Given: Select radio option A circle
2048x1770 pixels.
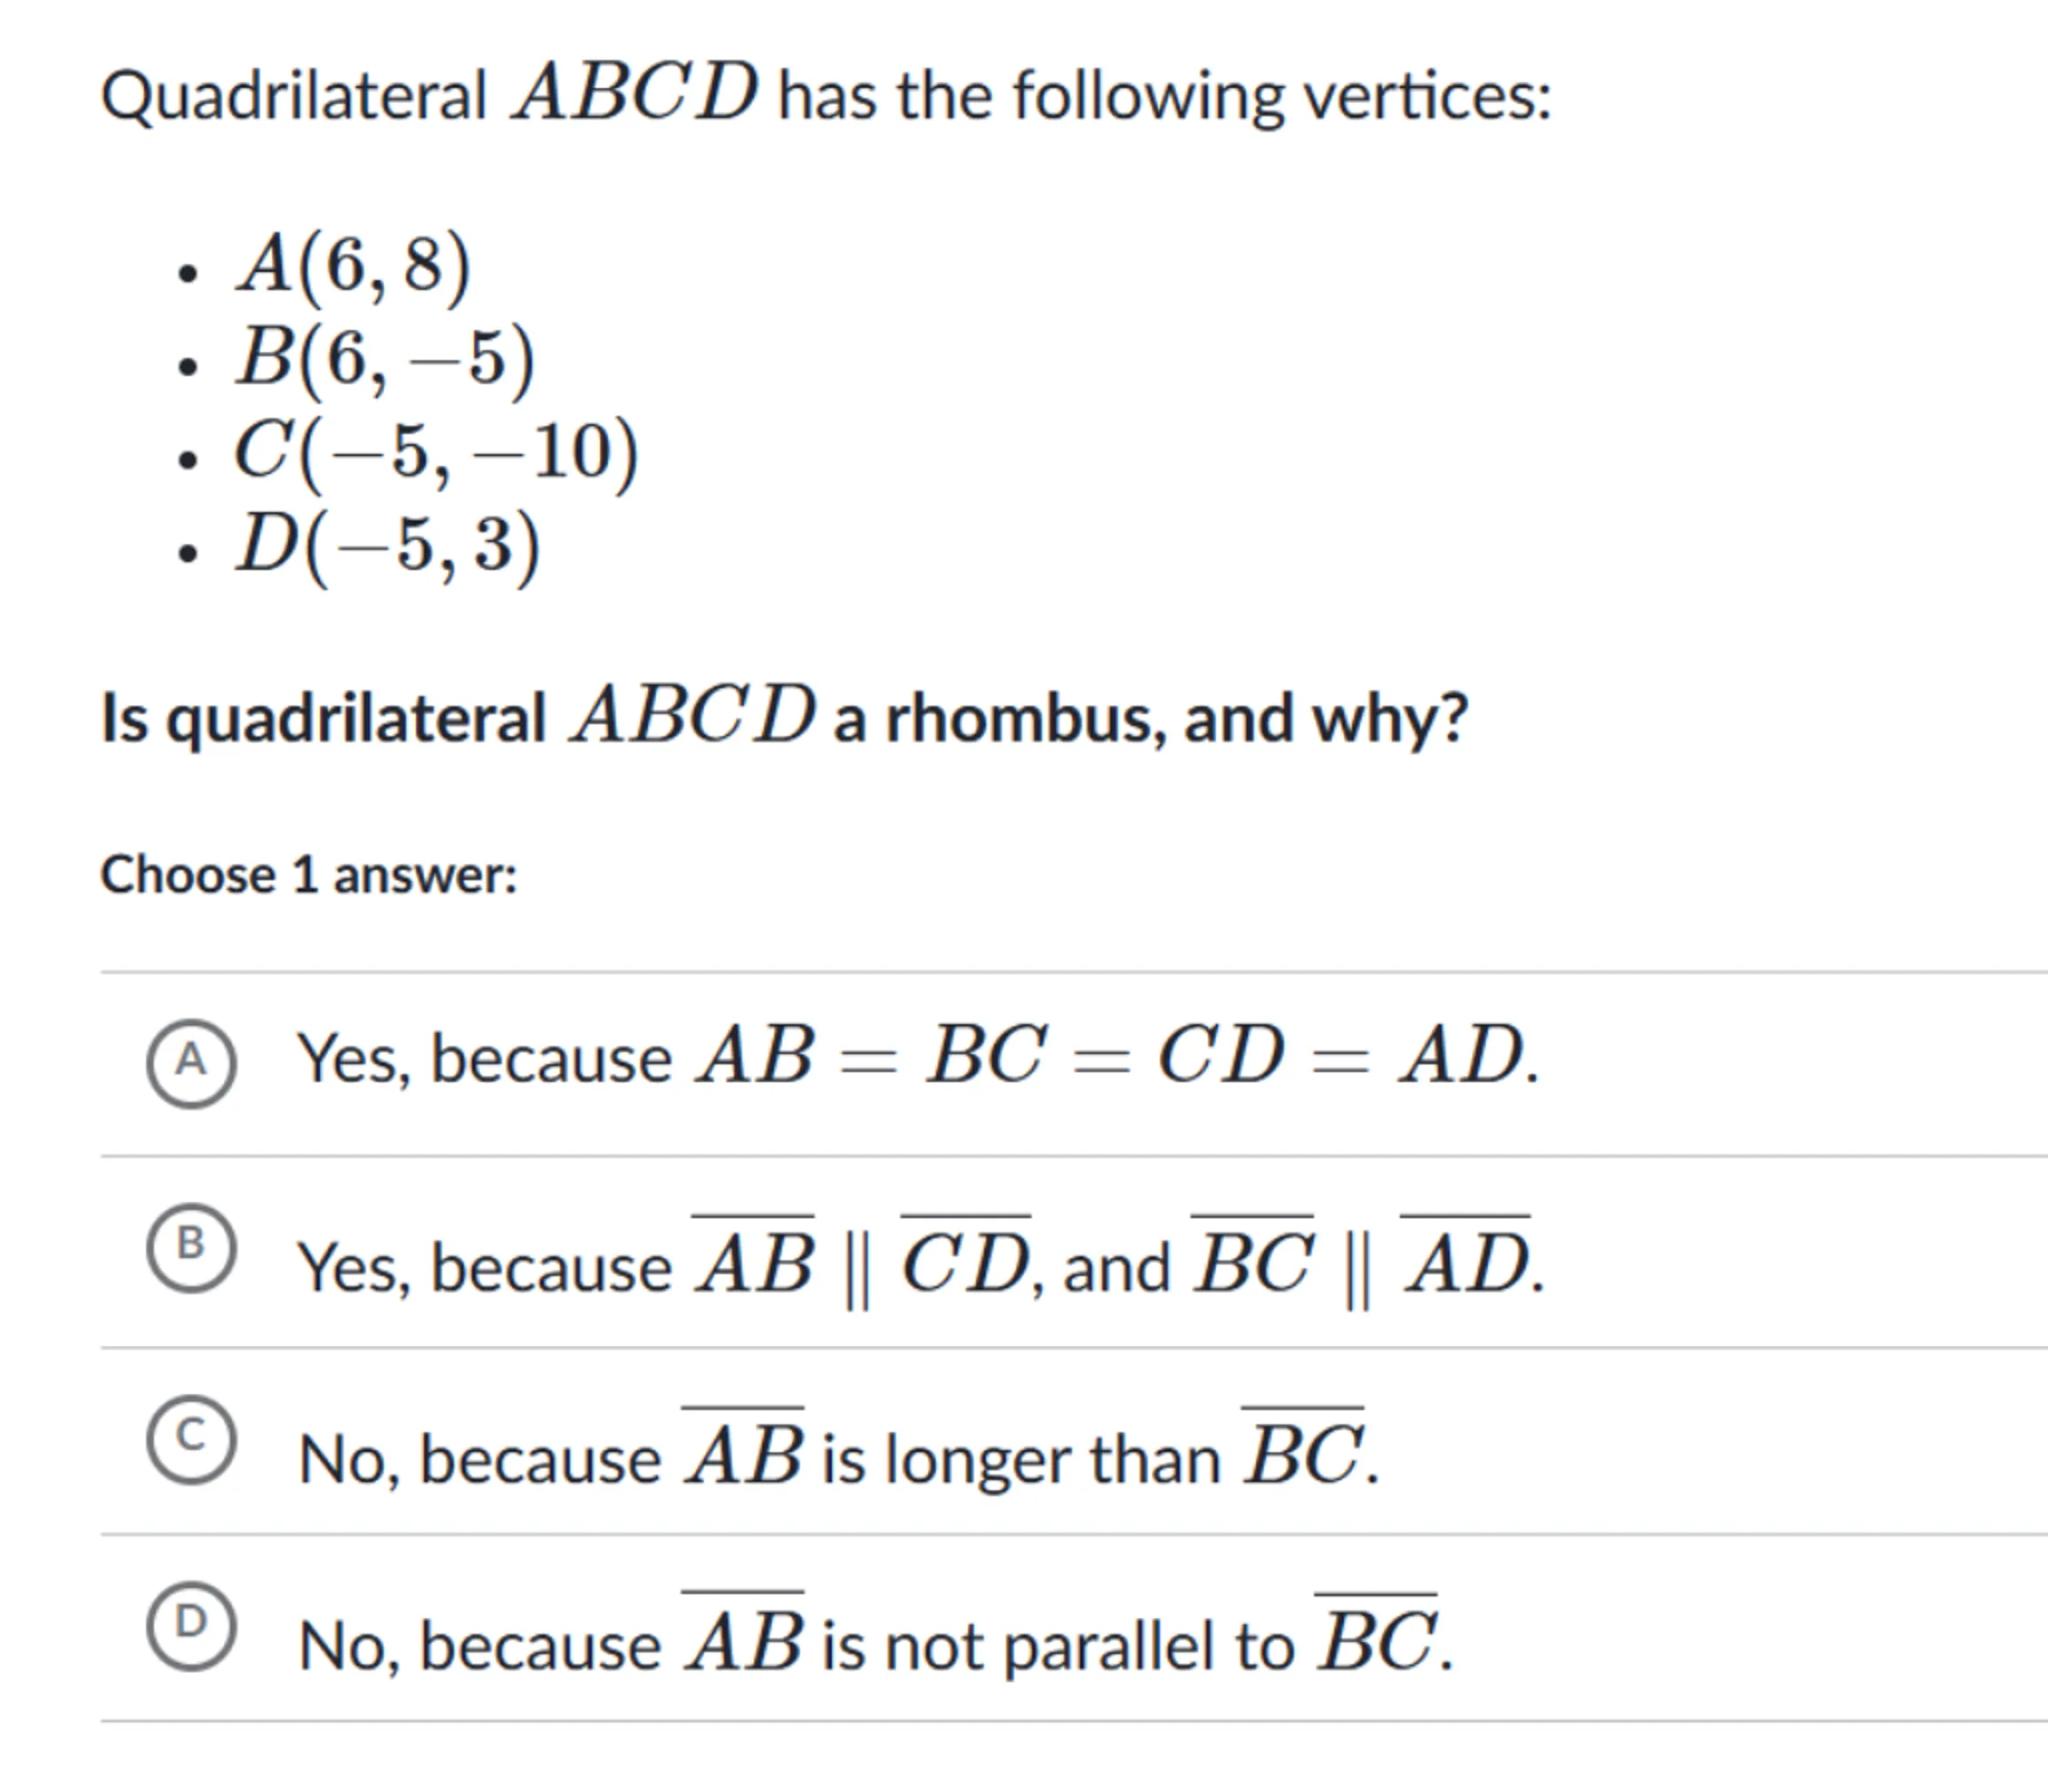Looking at the screenshot, I should click(191, 1061).
